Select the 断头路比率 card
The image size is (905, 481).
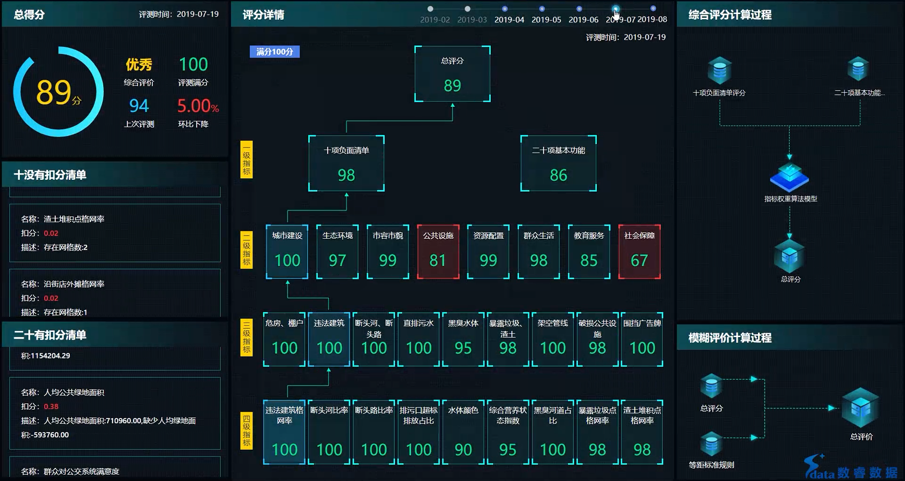(373, 432)
